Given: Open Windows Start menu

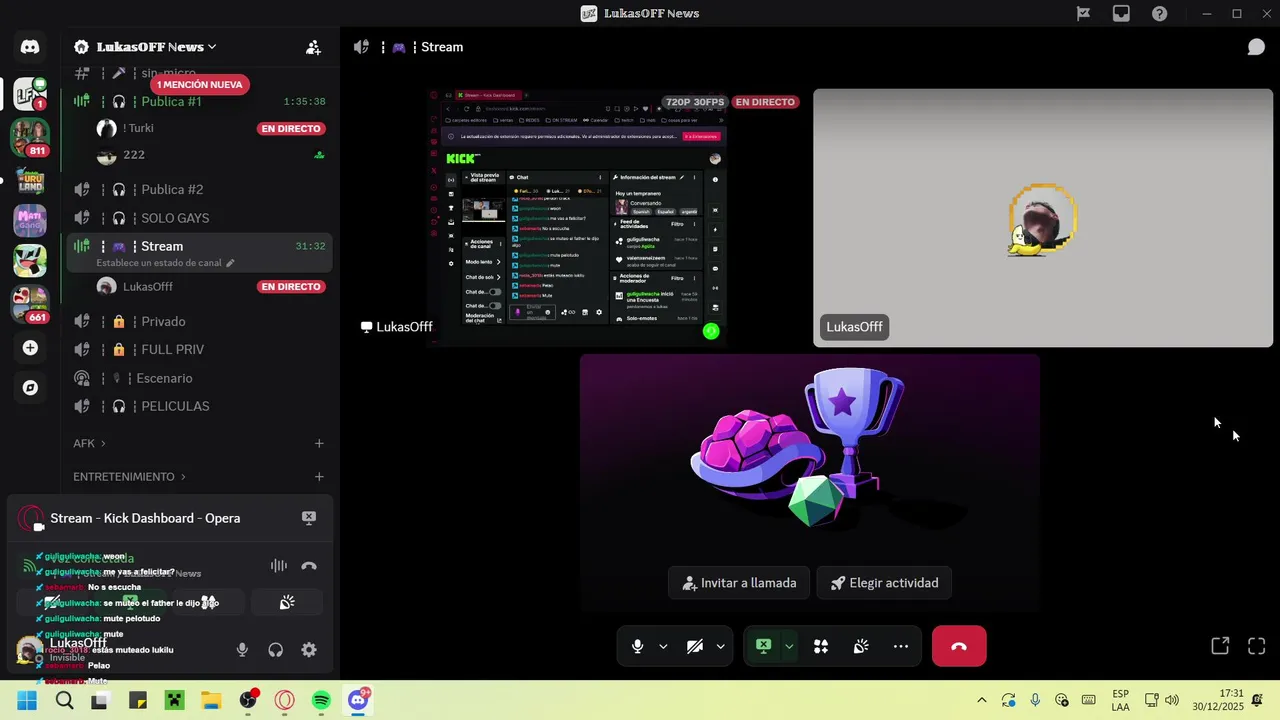Looking at the screenshot, I should (27, 700).
